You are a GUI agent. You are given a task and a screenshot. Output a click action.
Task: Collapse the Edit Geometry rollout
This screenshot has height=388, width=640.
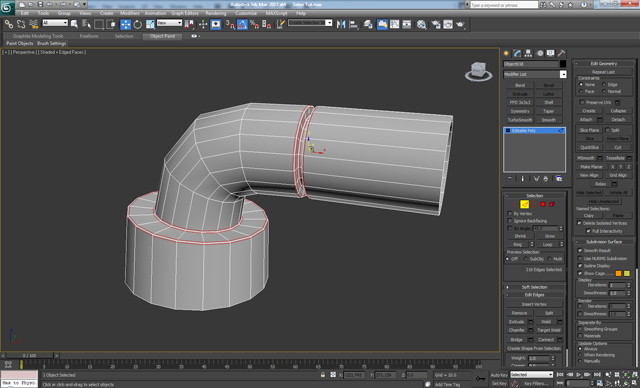604,63
